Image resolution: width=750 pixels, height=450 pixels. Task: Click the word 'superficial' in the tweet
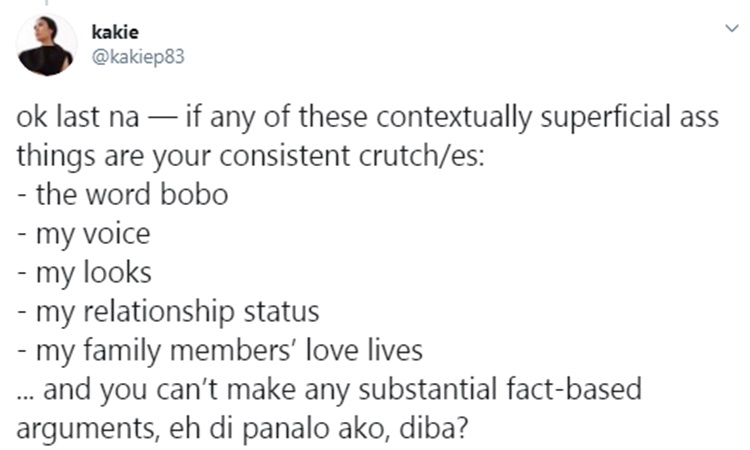(605, 117)
